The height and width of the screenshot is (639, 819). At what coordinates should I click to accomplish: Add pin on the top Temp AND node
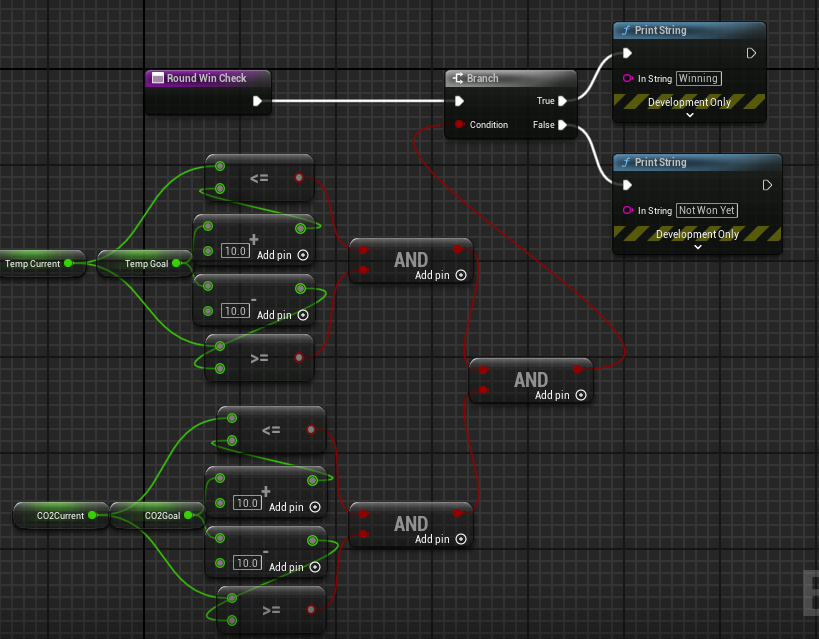coord(460,275)
